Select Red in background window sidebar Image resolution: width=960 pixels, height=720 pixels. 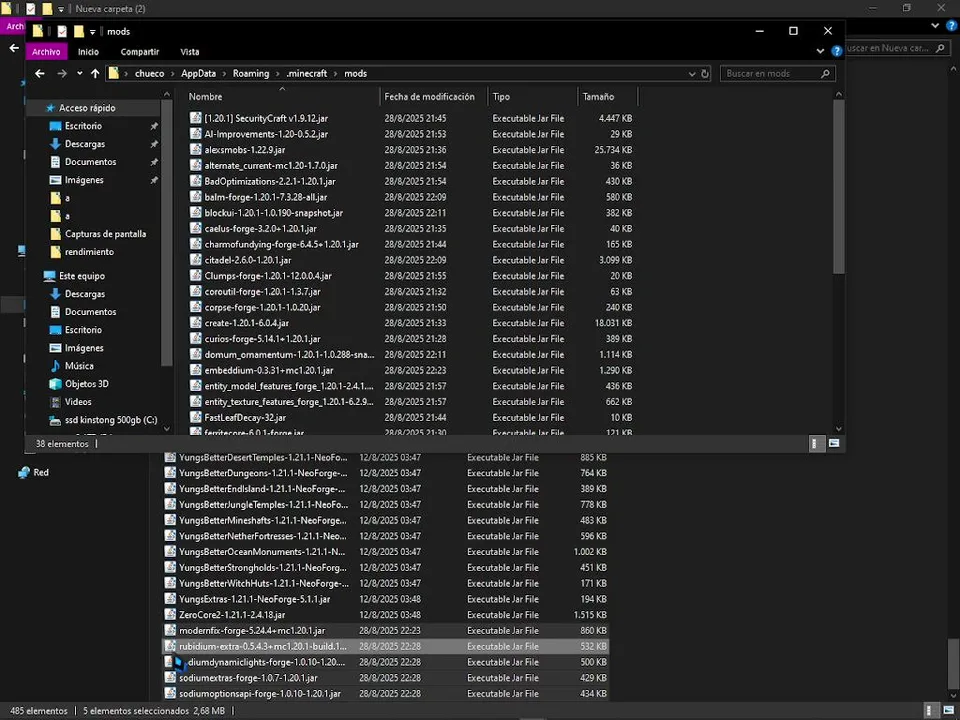pyautogui.click(x=40, y=473)
